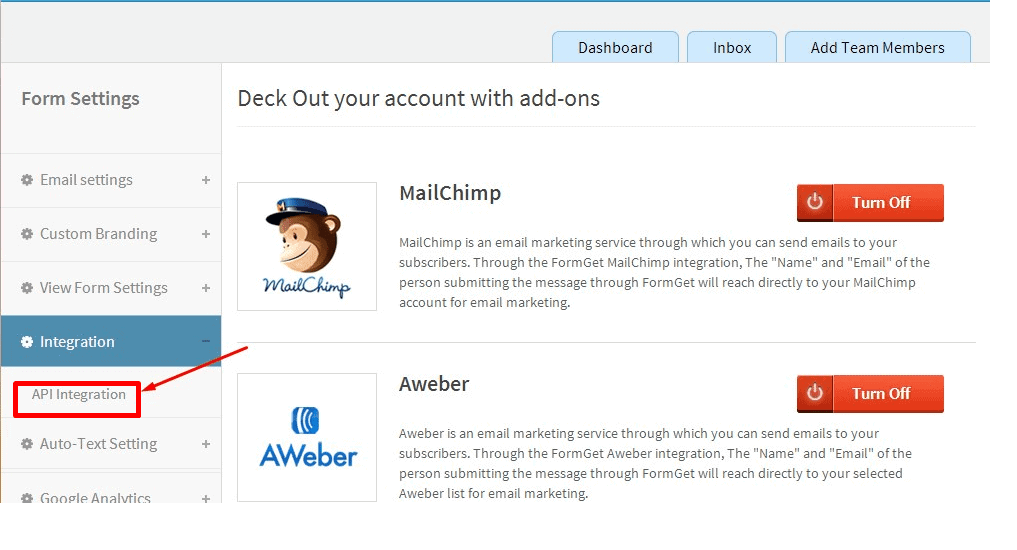The image size is (1017, 550).
Task: Open Add Team Members tab
Action: point(878,47)
